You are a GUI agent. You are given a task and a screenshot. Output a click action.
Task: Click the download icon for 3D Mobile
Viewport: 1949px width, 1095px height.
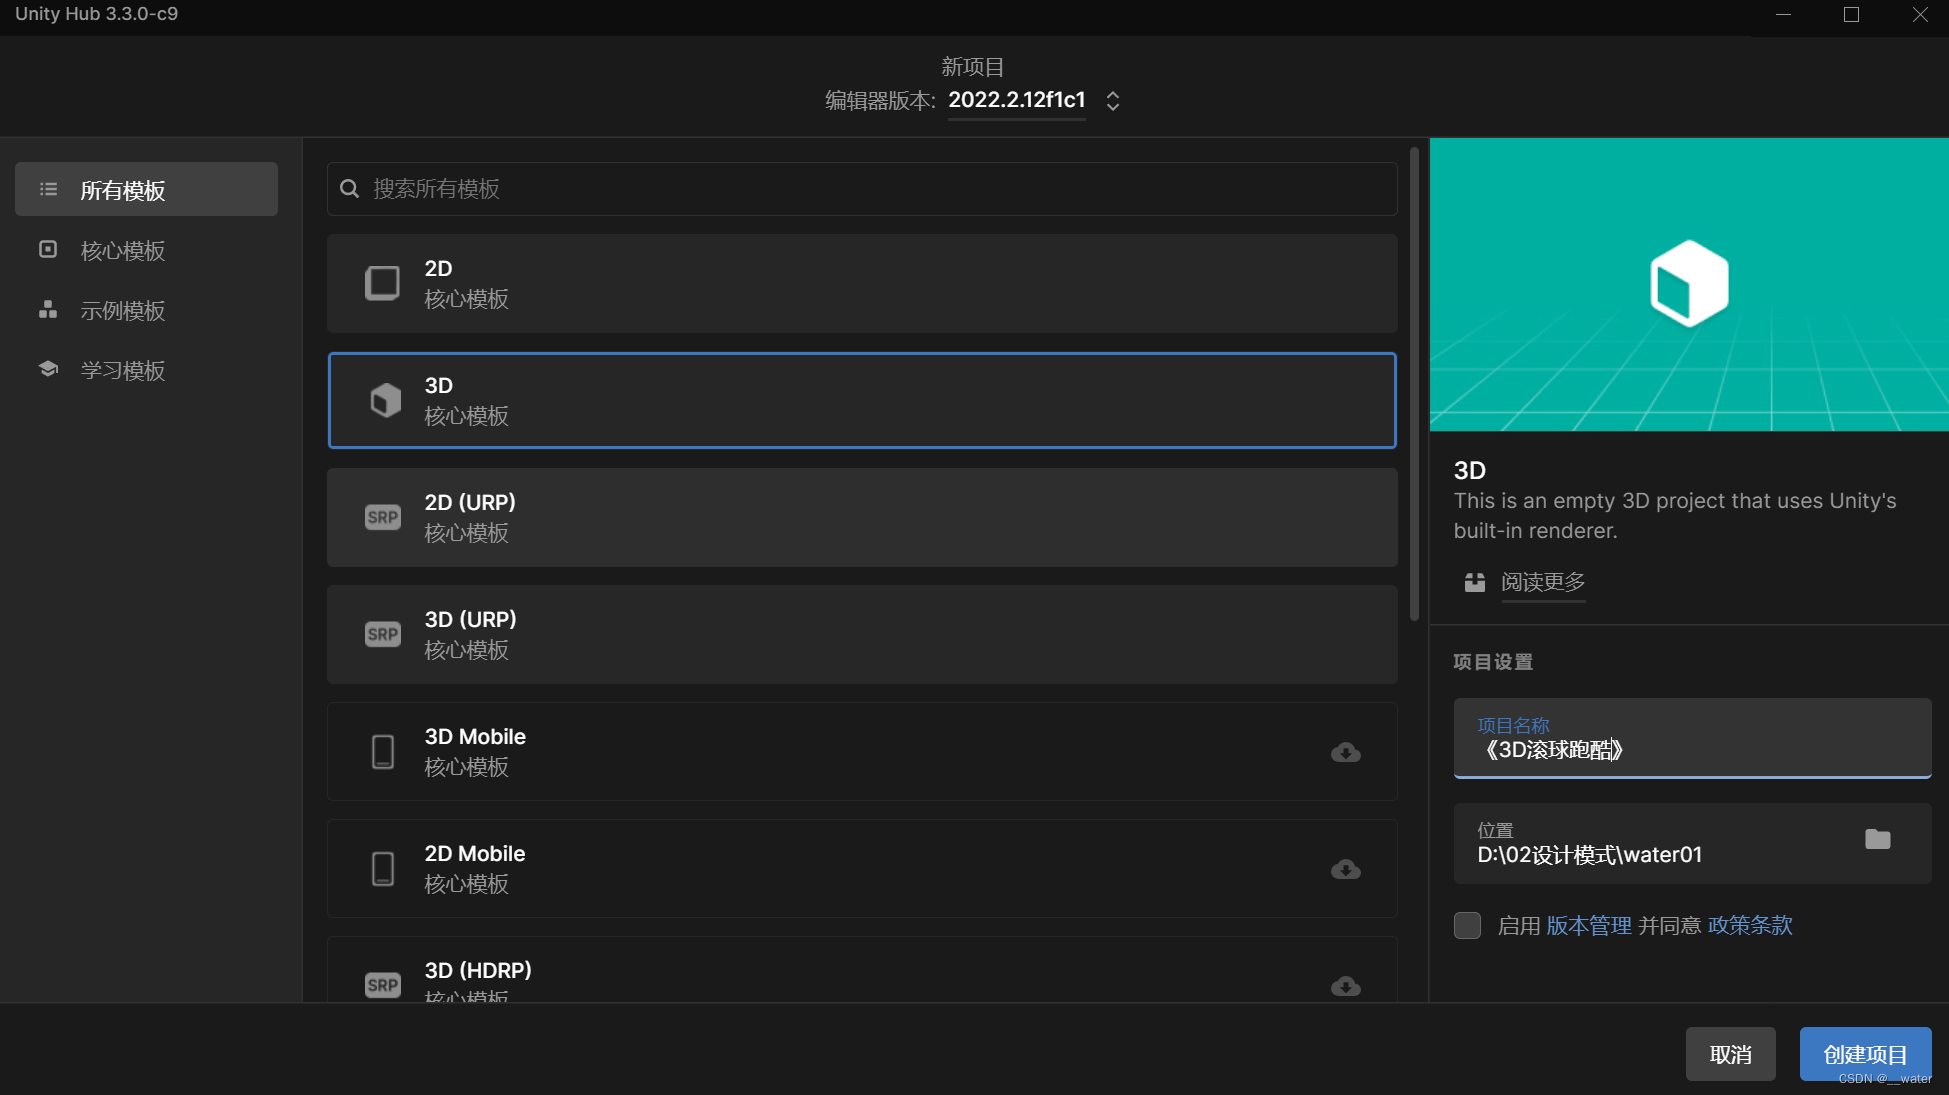pyautogui.click(x=1345, y=752)
